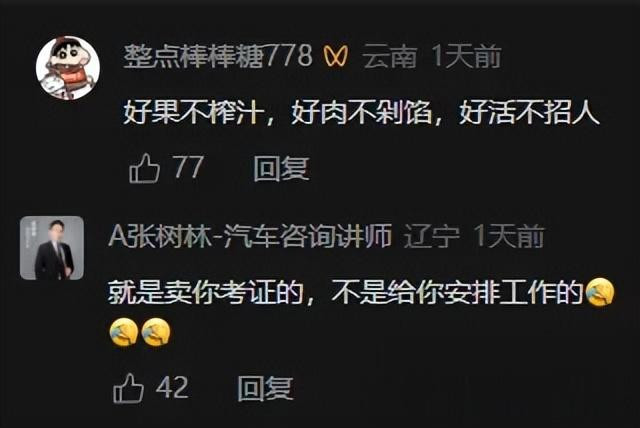This screenshot has height=428, width=640.
Task: Open the Crayon Shin-chan avatar profile
Action: click(68, 68)
